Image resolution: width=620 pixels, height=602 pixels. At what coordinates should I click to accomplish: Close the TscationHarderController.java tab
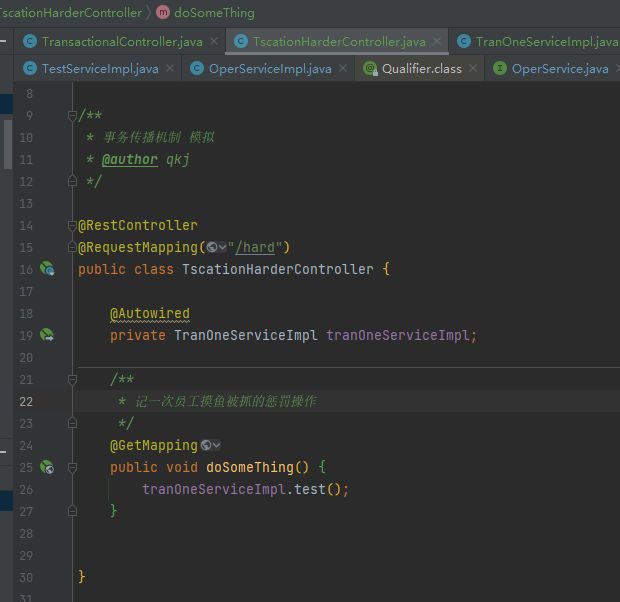click(437, 41)
